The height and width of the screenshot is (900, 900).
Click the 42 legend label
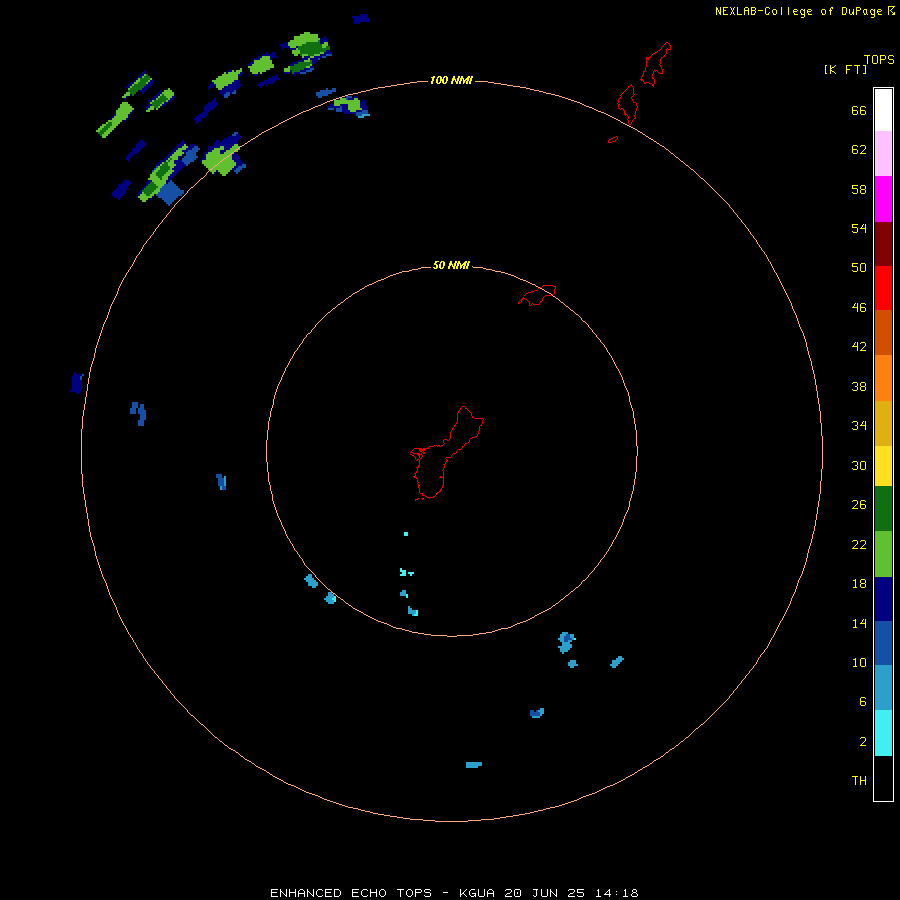pyautogui.click(x=859, y=347)
